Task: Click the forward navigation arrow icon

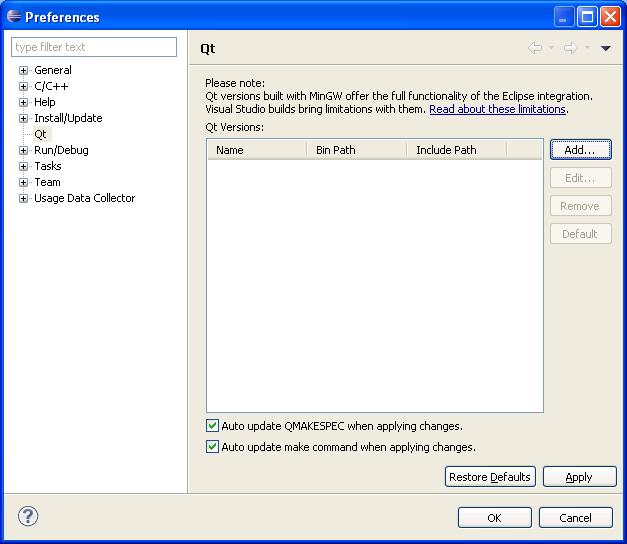Action: click(570, 48)
